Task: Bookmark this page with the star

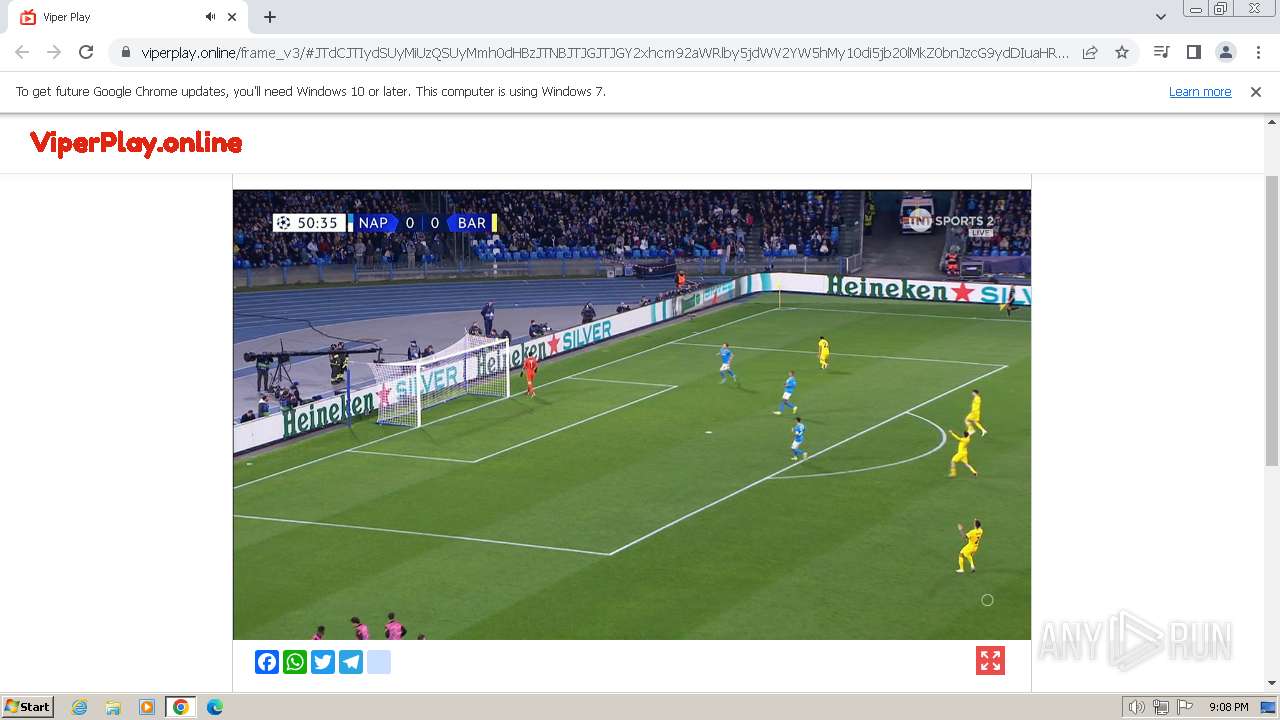Action: (1122, 52)
